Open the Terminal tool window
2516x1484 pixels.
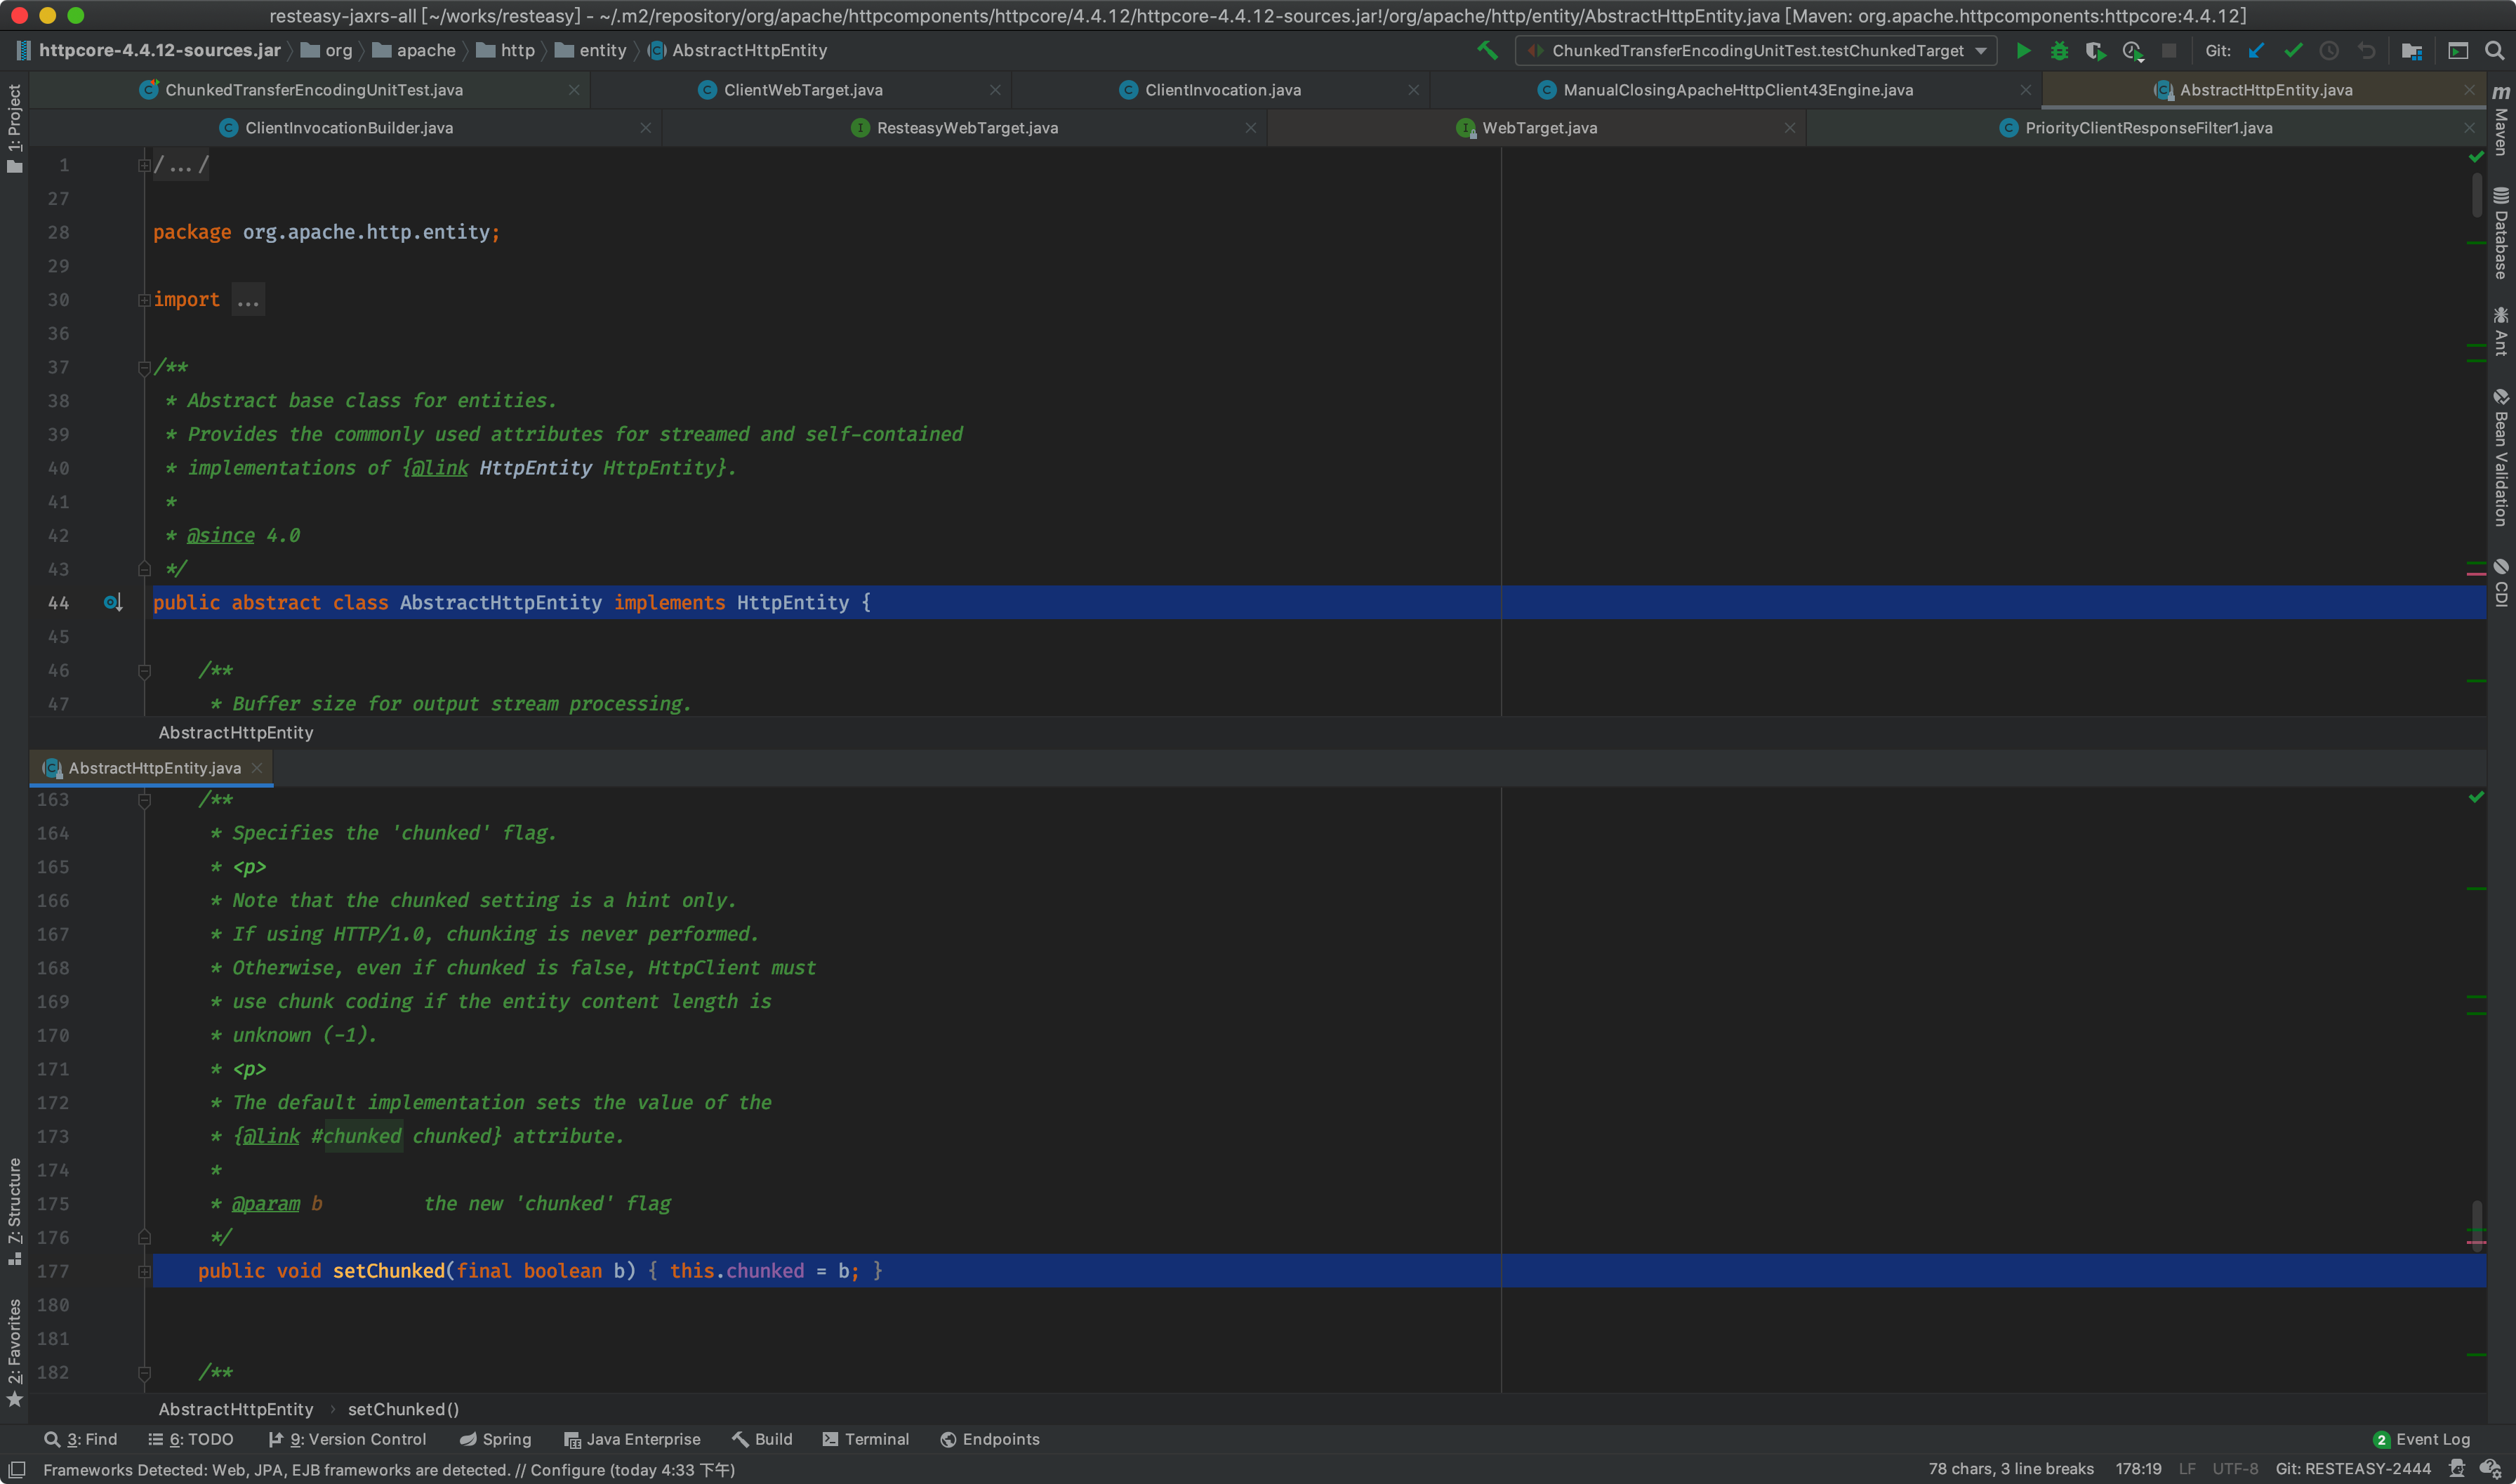pos(865,1439)
